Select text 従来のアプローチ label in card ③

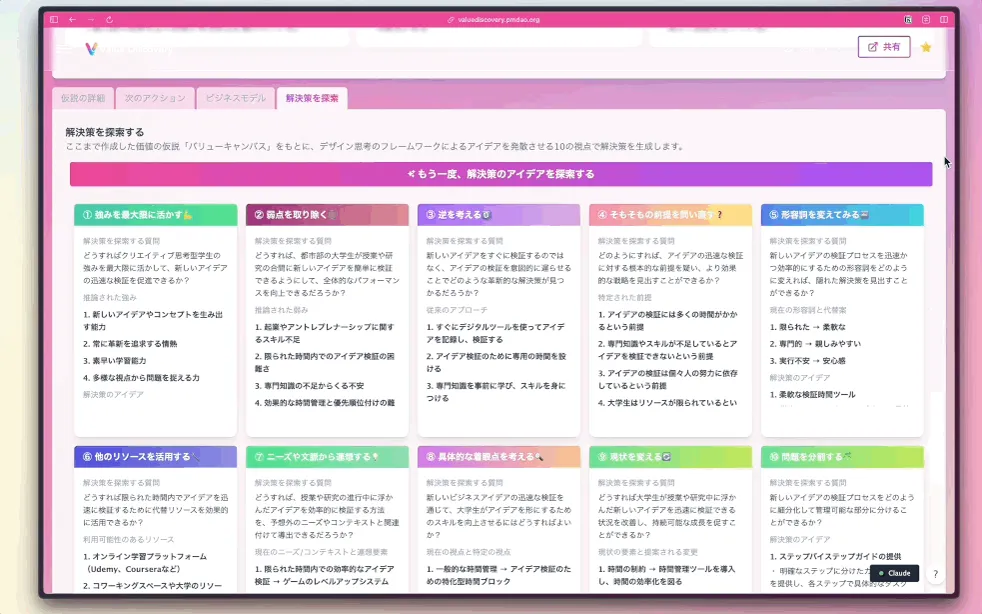click(x=457, y=310)
